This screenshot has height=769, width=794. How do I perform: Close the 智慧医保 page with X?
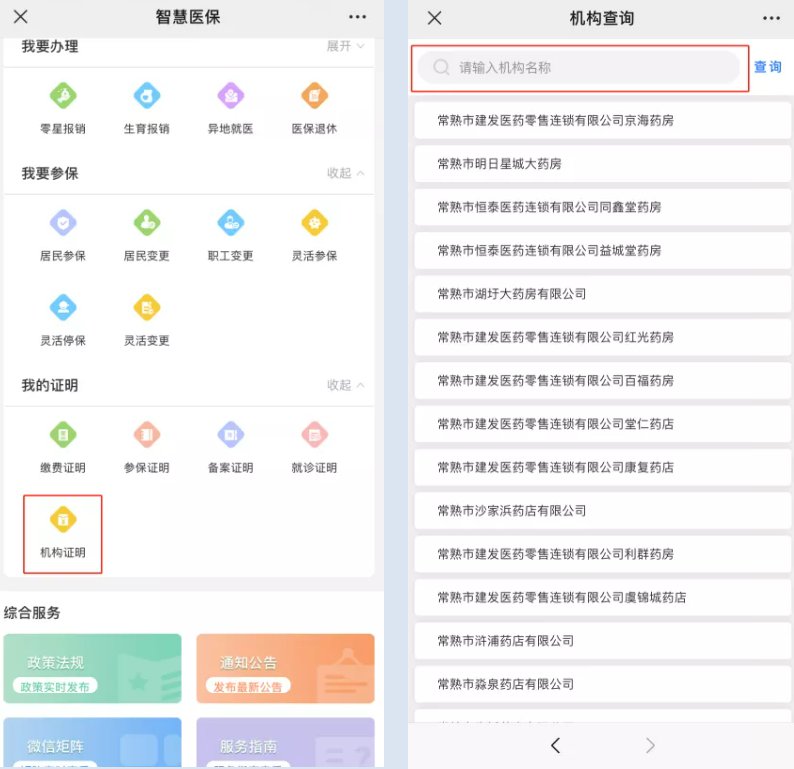[21, 17]
